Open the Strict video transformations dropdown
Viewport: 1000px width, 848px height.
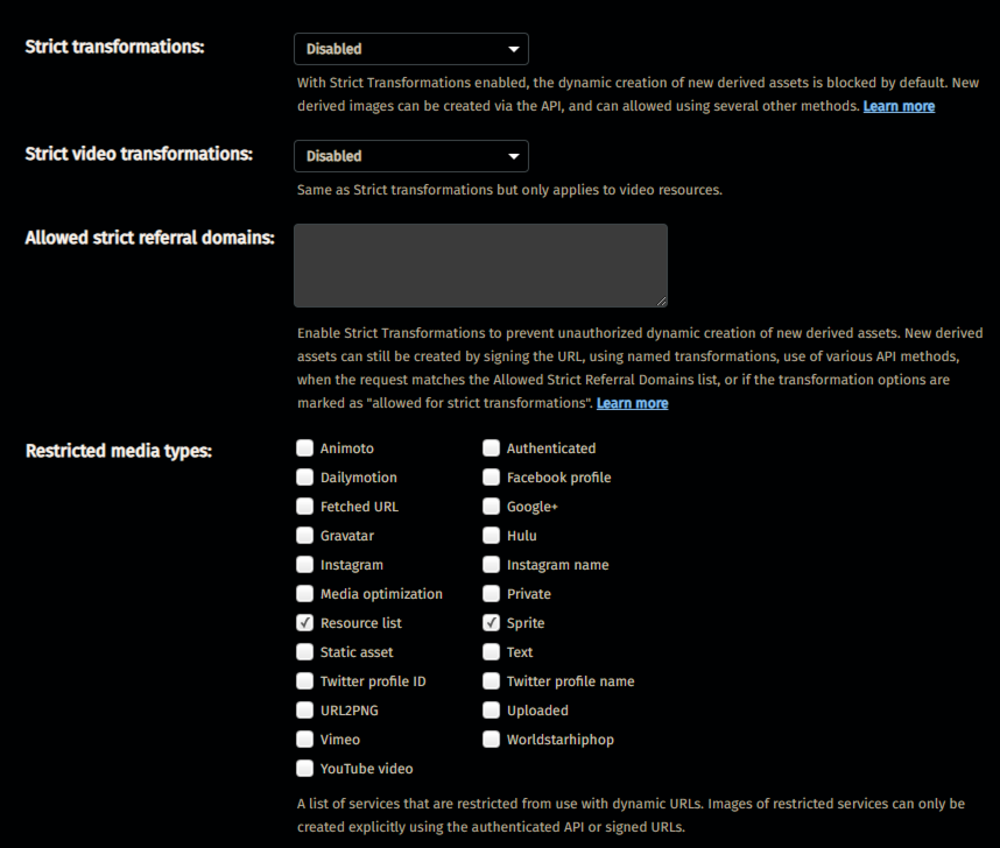pyautogui.click(x=411, y=156)
